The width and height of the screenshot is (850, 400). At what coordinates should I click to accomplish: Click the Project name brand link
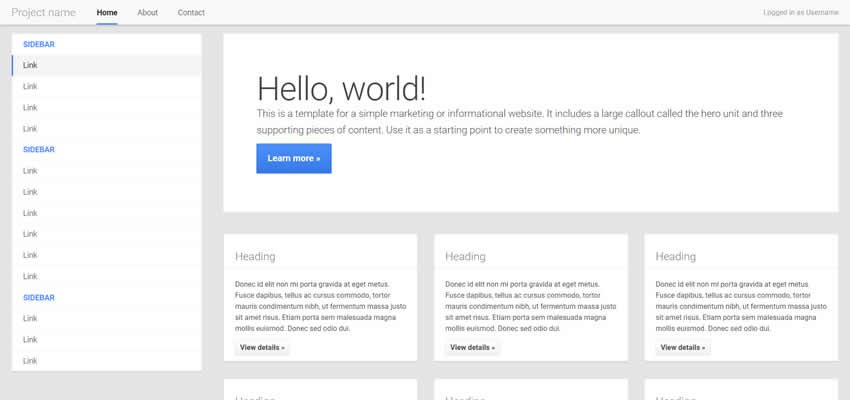[x=43, y=12]
